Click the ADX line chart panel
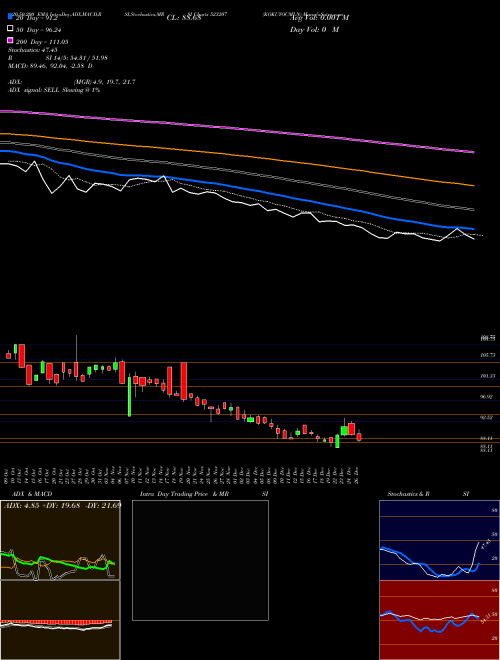 pos(60,540)
